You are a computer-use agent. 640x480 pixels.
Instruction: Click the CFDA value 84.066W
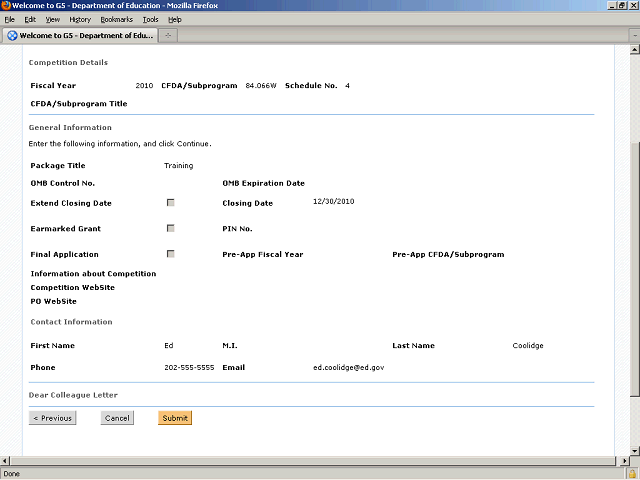pyautogui.click(x=261, y=86)
